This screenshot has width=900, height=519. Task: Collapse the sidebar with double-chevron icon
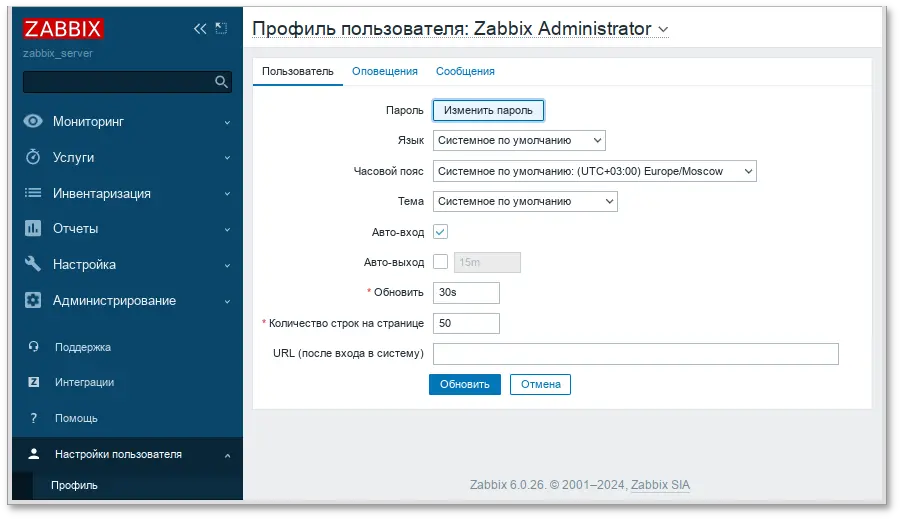pos(200,29)
